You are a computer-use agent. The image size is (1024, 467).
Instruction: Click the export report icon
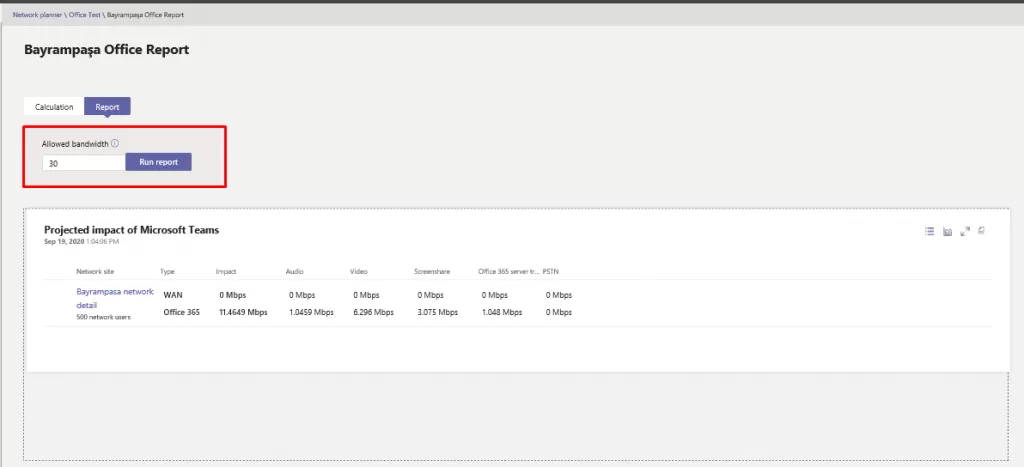point(981,231)
